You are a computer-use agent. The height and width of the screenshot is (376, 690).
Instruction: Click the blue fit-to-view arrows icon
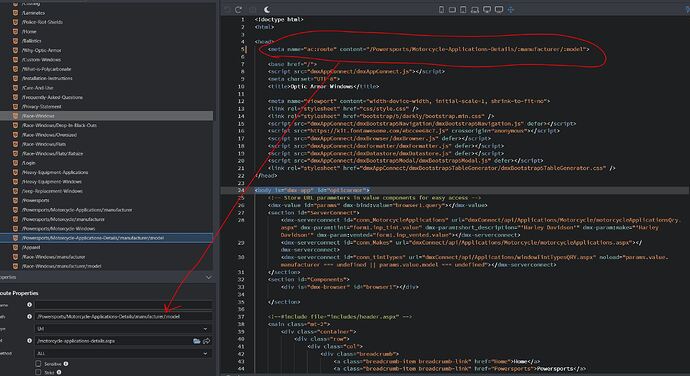pos(510,9)
